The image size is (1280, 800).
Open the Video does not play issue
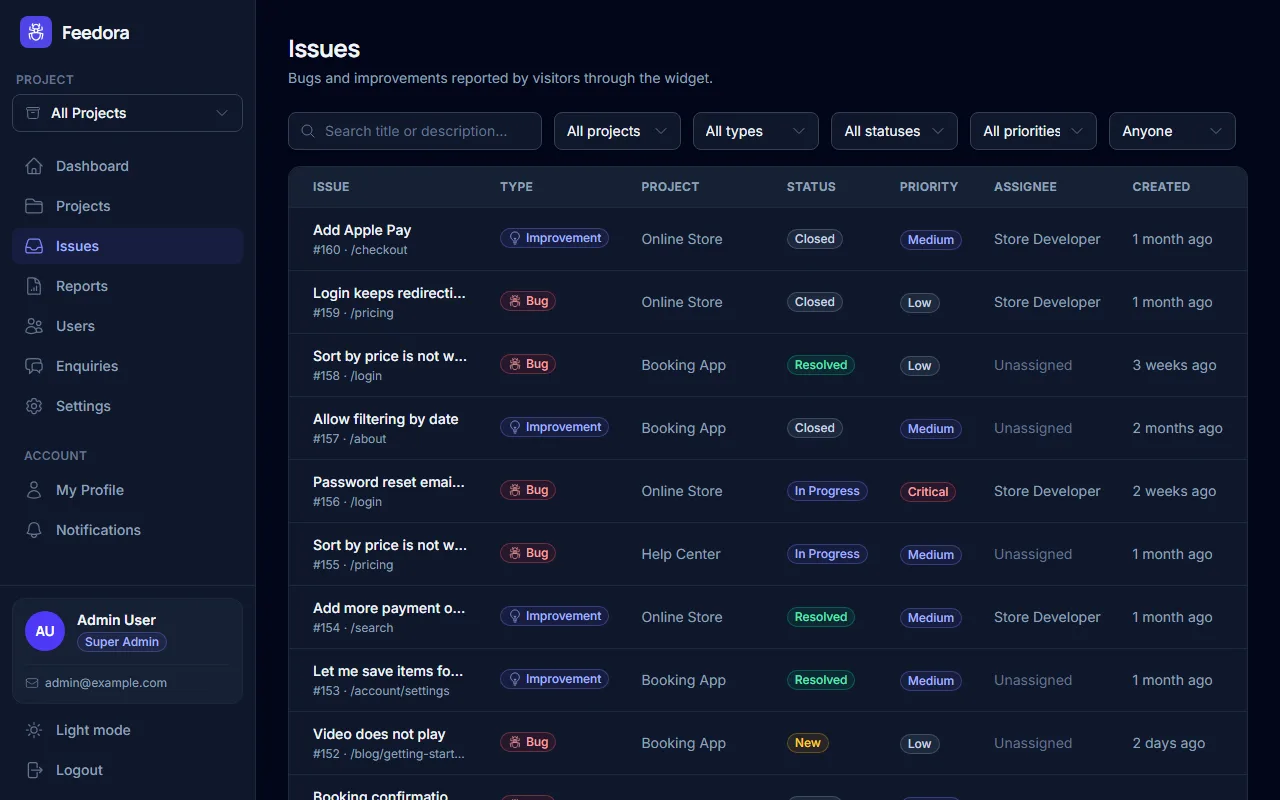[x=379, y=734]
